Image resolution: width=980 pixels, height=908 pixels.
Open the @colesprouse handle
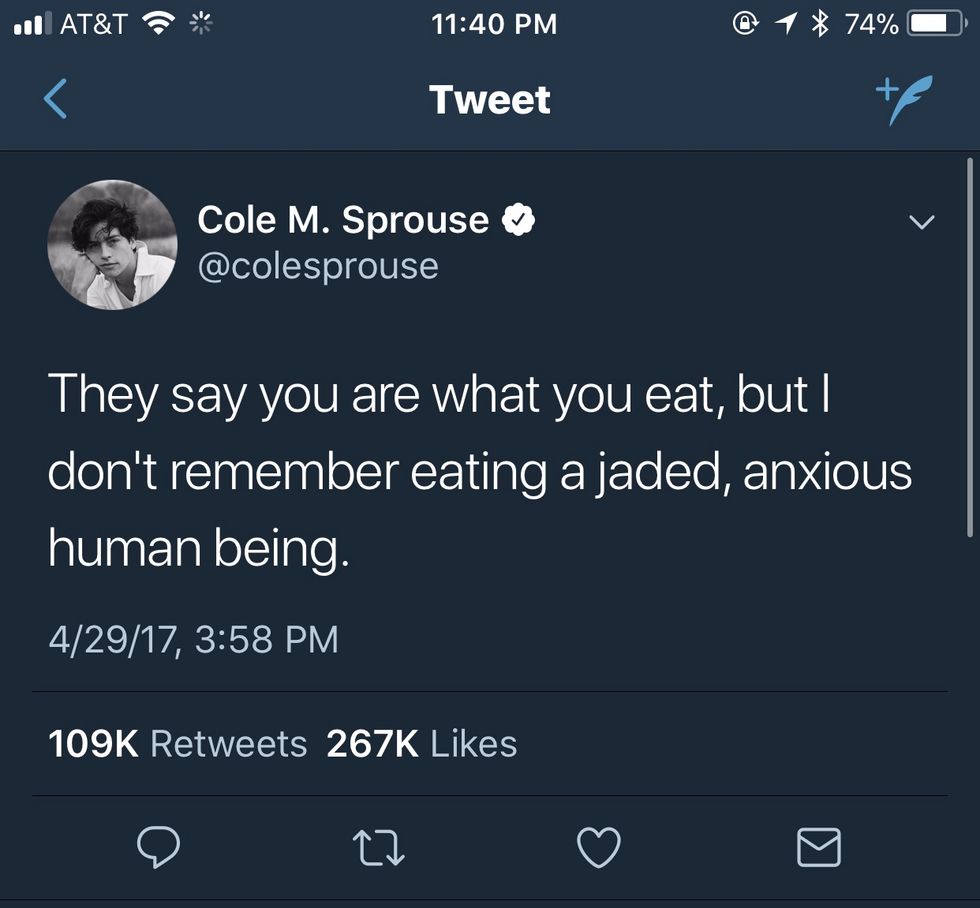tap(318, 266)
